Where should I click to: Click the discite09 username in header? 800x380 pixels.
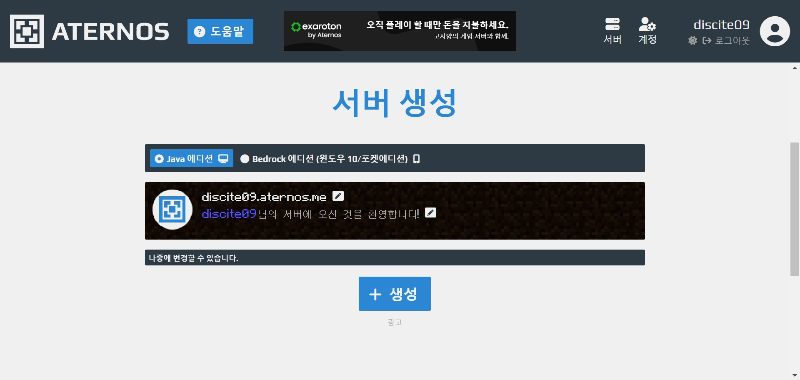point(721,24)
